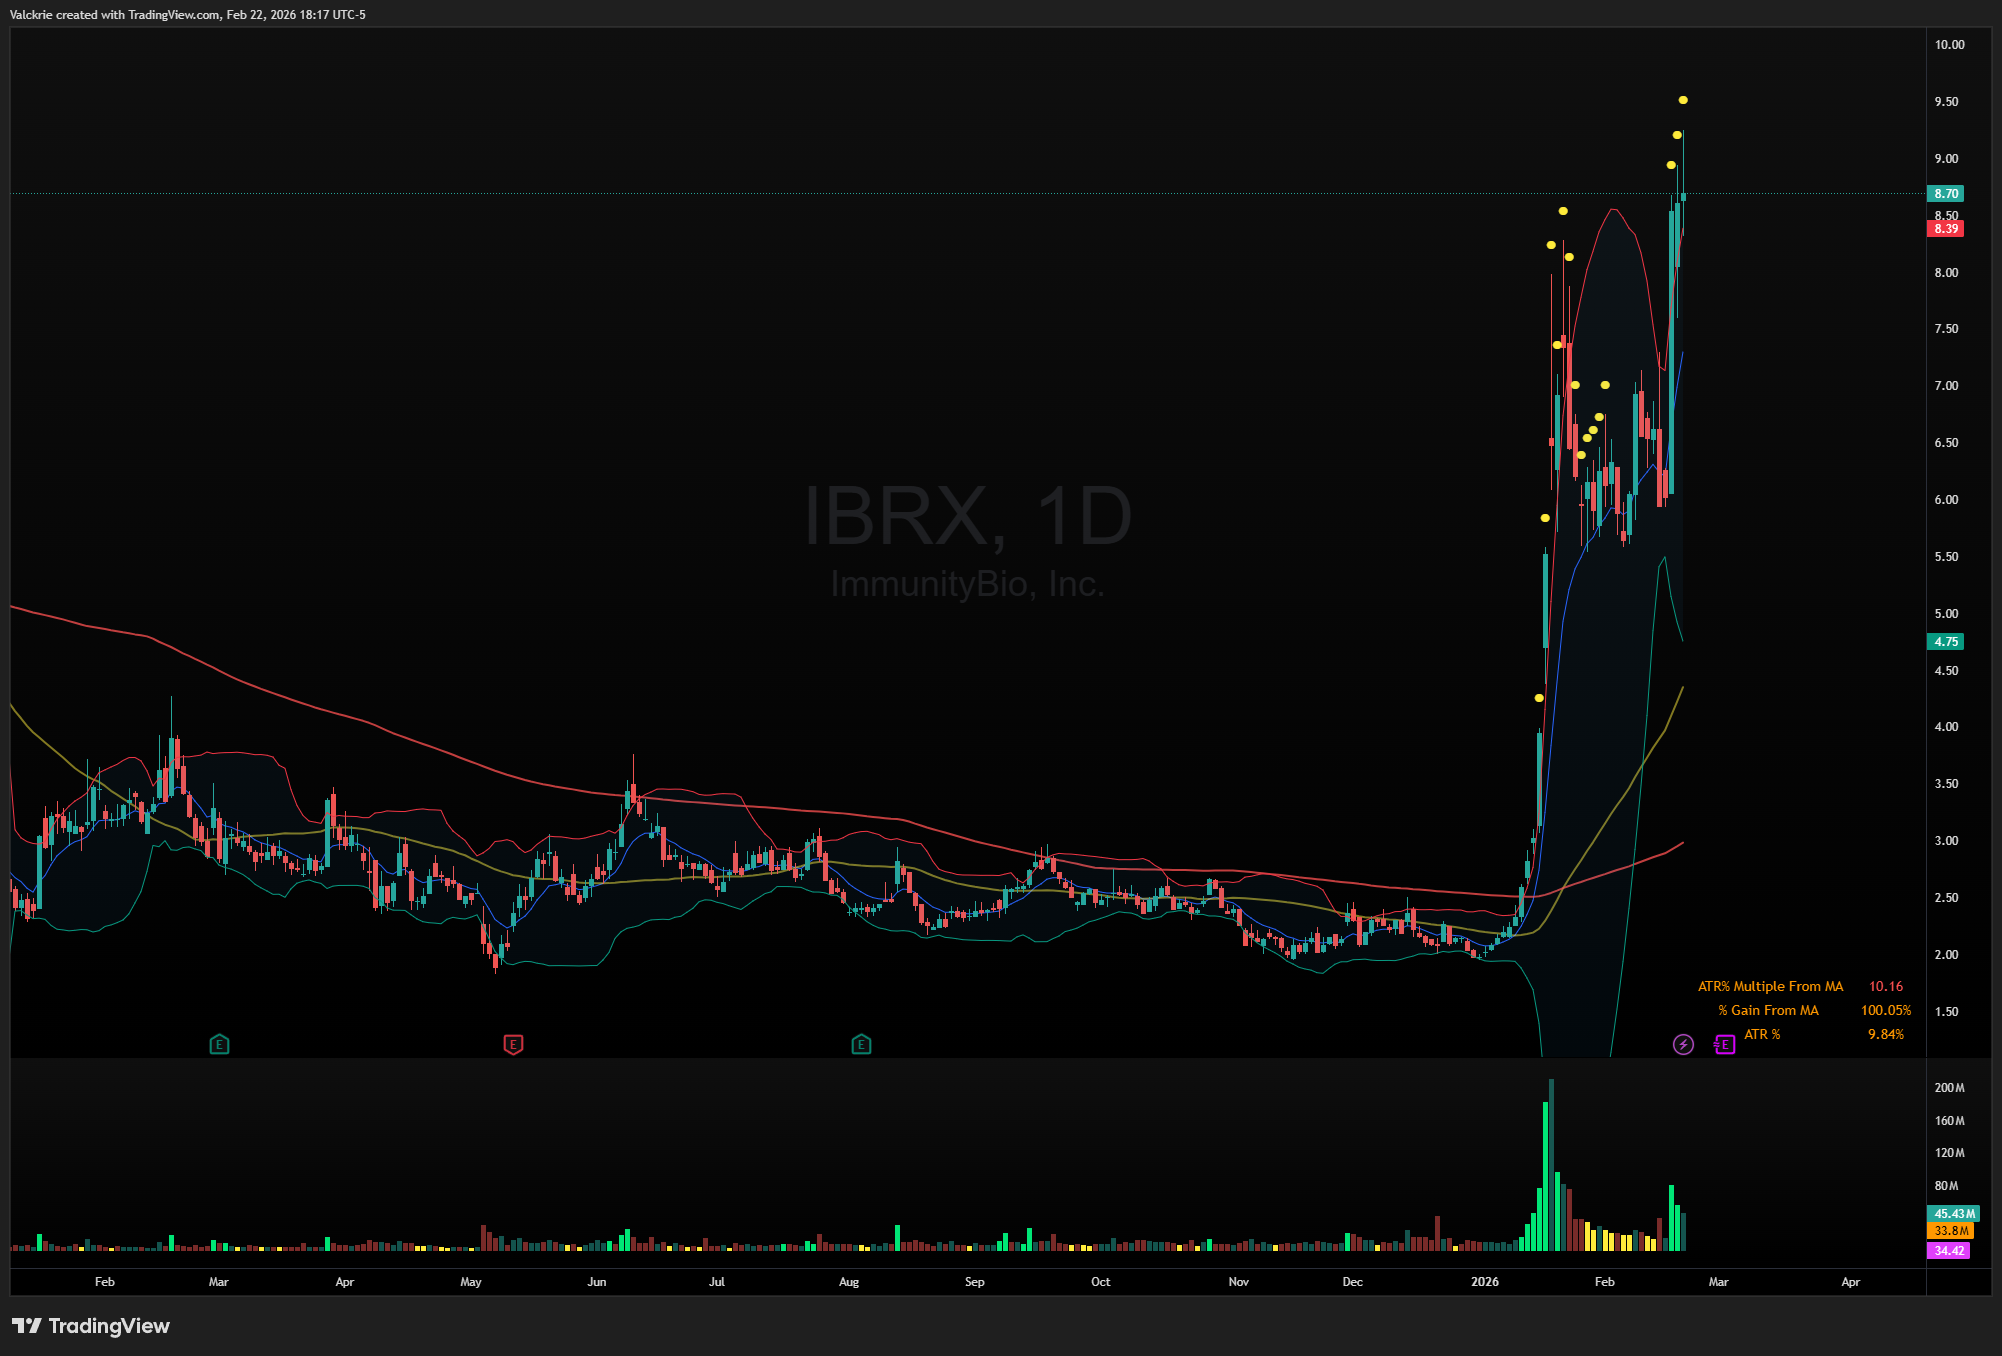Click the purple lightning bolt event icon
This screenshot has width=2002, height=1356.
pos(1683,1045)
